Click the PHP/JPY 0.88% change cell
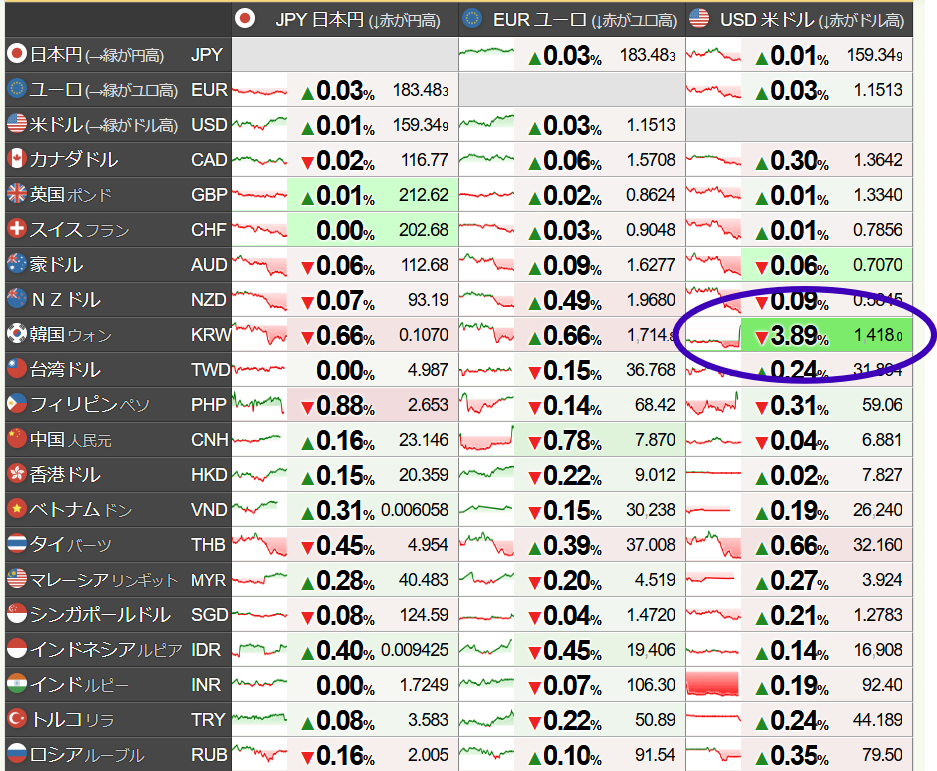The height and width of the screenshot is (771, 937). pos(337,405)
